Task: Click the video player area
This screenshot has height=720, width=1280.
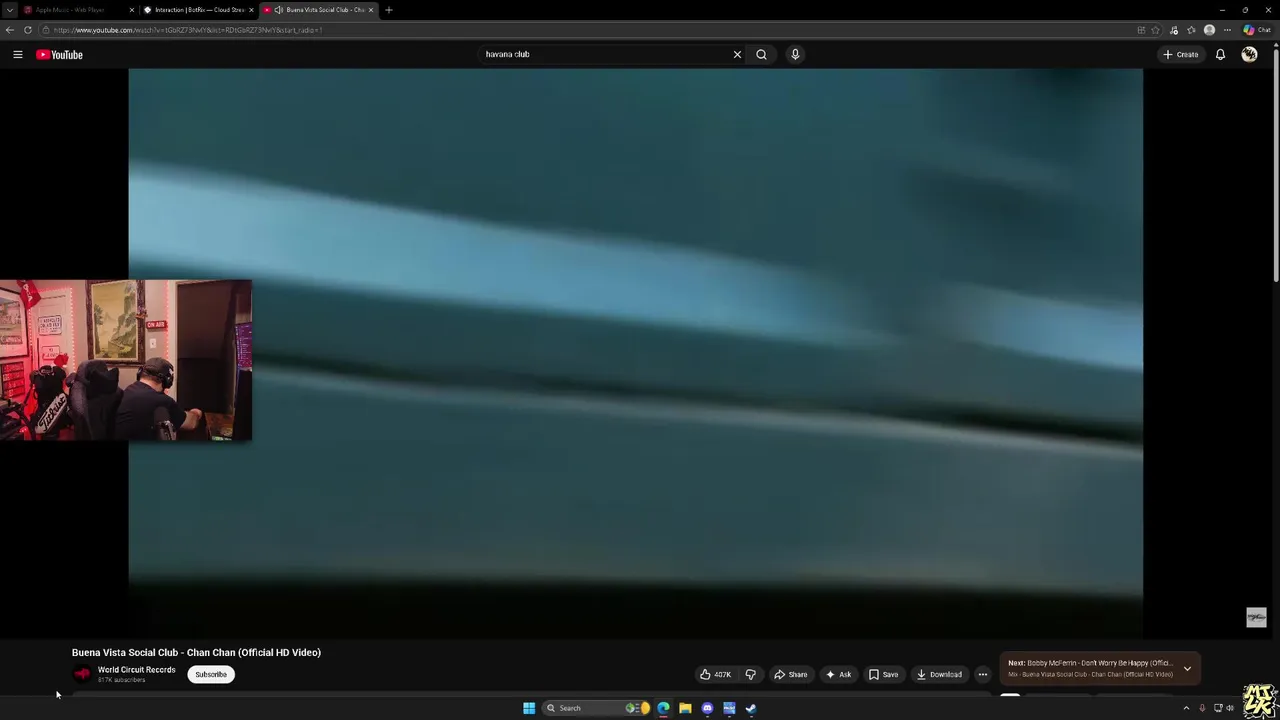Action: point(635,353)
